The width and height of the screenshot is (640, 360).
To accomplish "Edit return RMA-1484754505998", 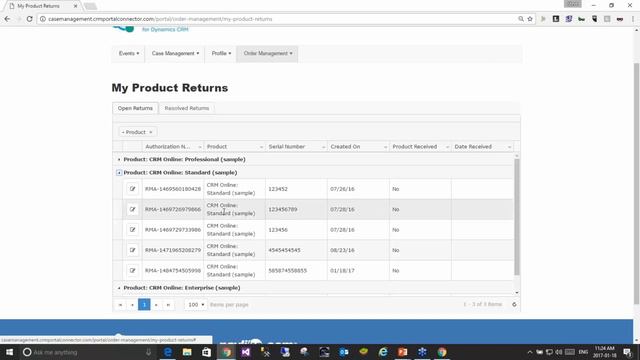I will [132, 271].
